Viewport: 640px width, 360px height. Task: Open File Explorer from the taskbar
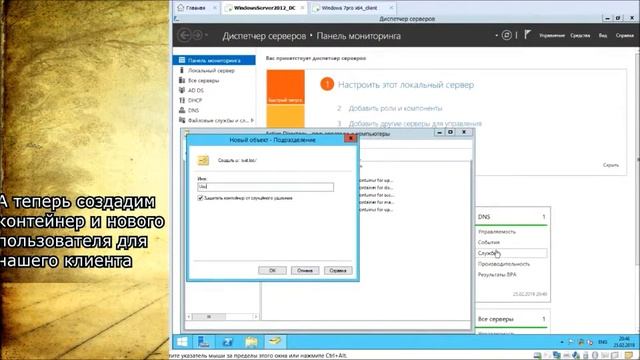[251, 342]
